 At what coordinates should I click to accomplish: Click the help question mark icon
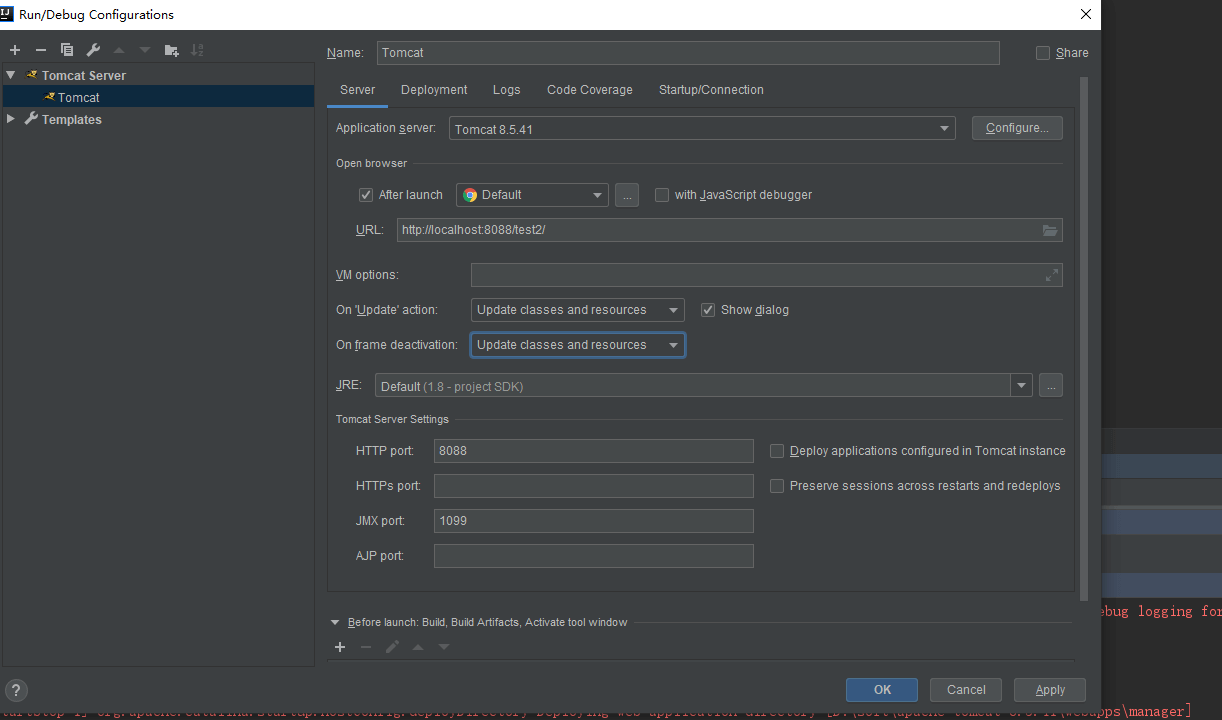click(x=15, y=689)
